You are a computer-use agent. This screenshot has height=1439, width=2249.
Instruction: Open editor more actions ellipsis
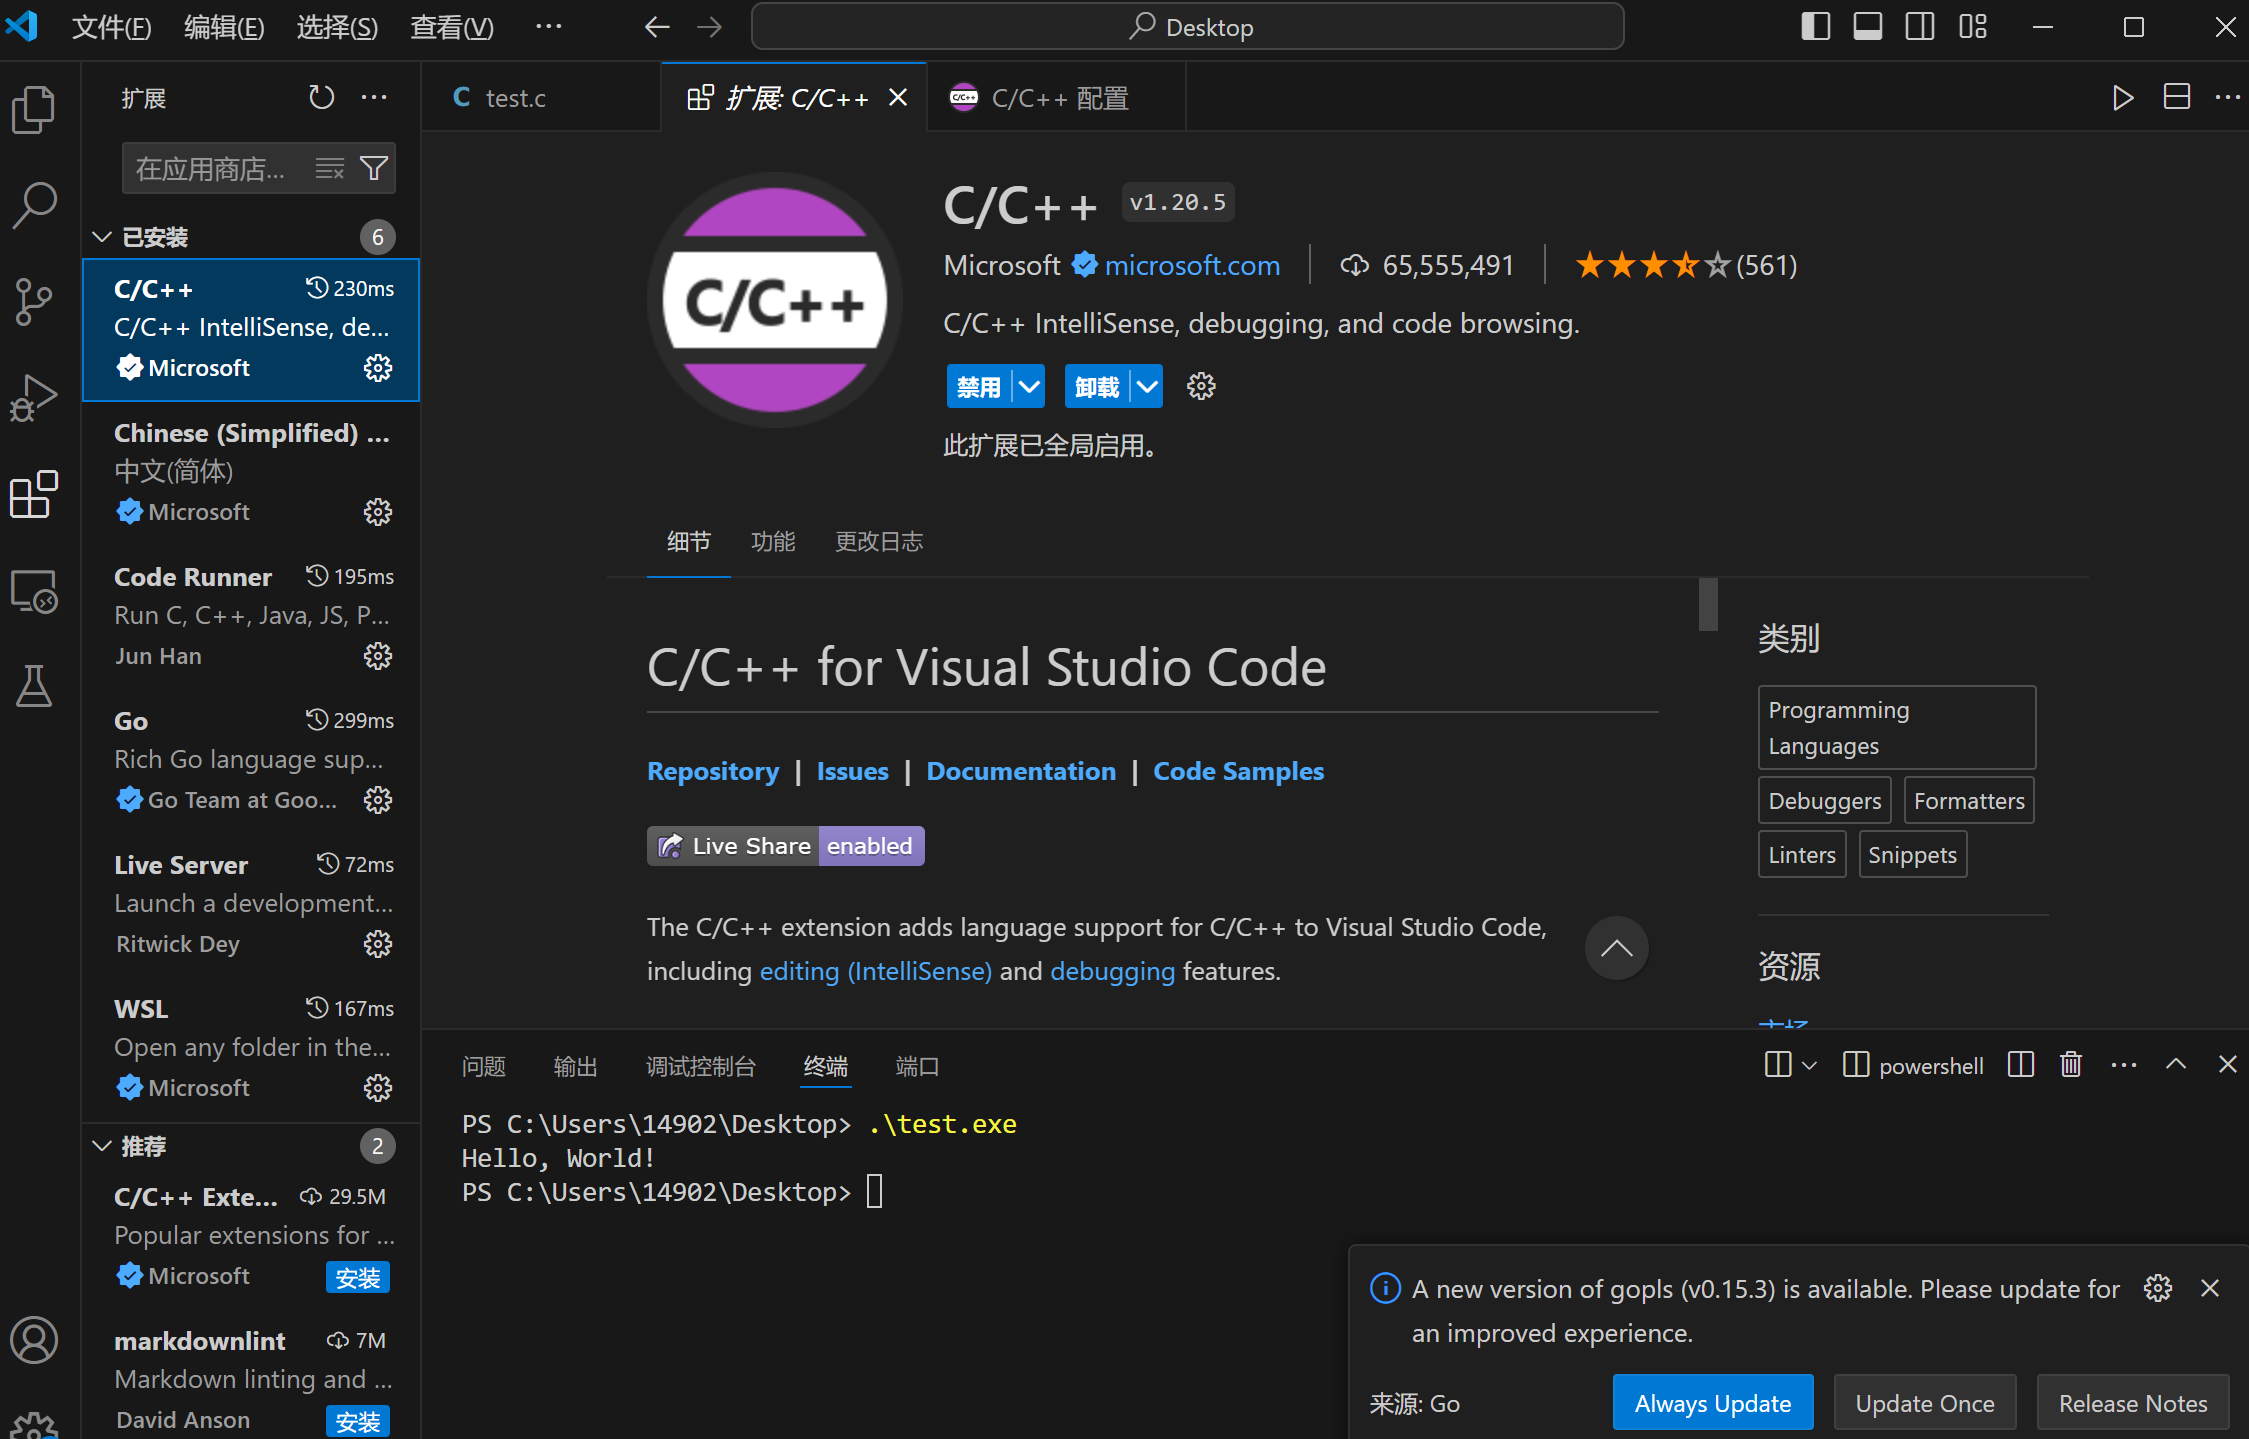point(2227,97)
